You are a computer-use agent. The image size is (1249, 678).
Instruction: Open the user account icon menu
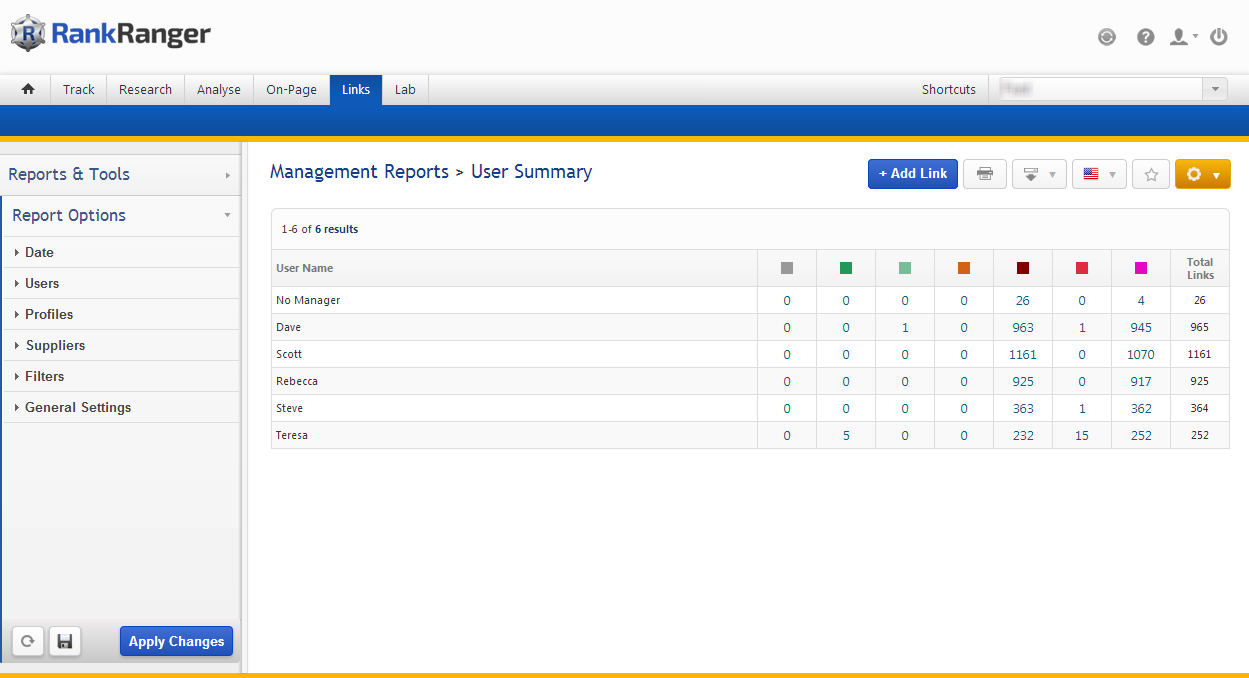tap(1182, 37)
